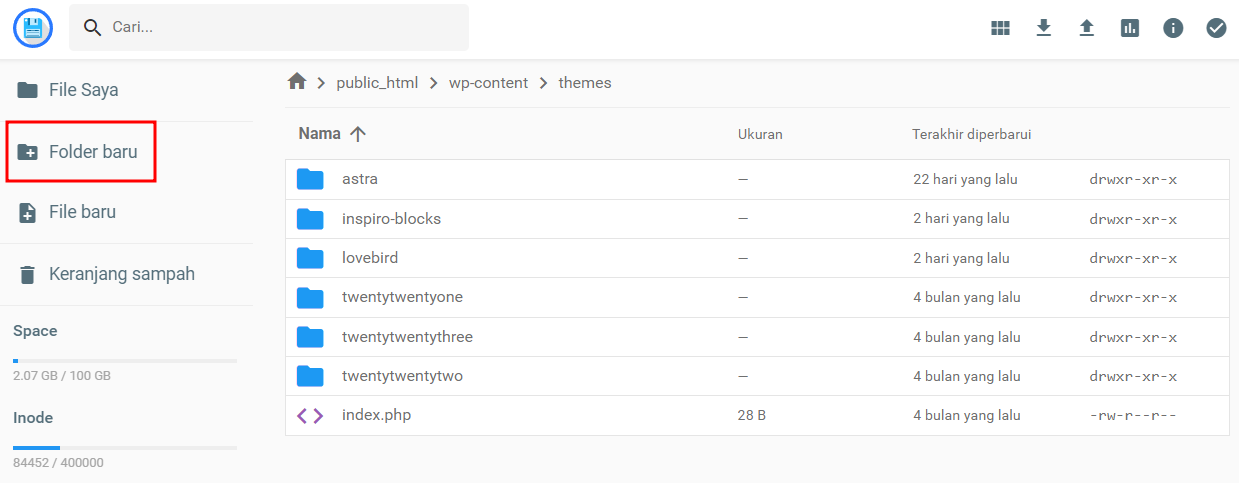Open File Saya in sidebar
The height and width of the screenshot is (483, 1239).
pos(83,90)
